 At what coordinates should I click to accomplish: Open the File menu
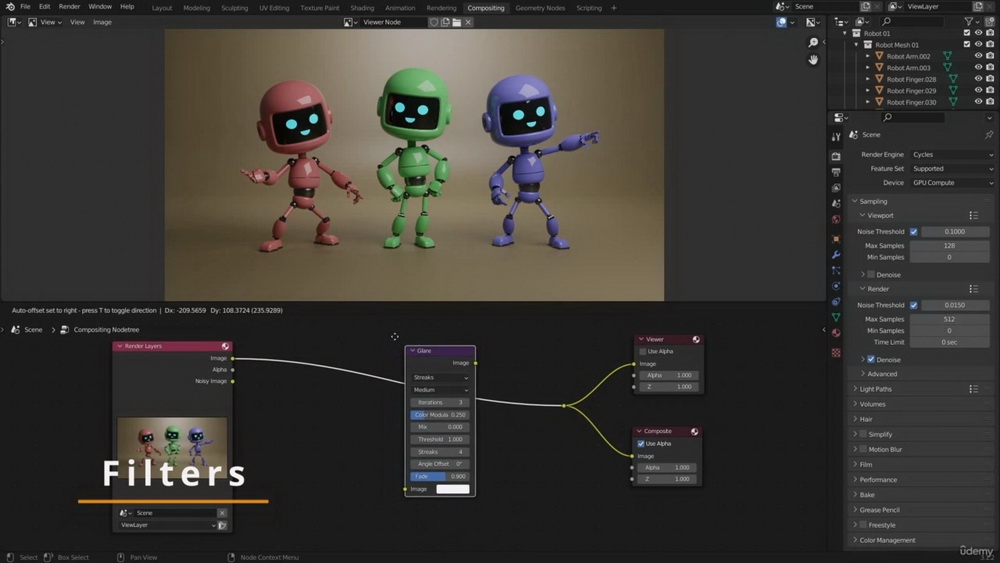pos(26,6)
